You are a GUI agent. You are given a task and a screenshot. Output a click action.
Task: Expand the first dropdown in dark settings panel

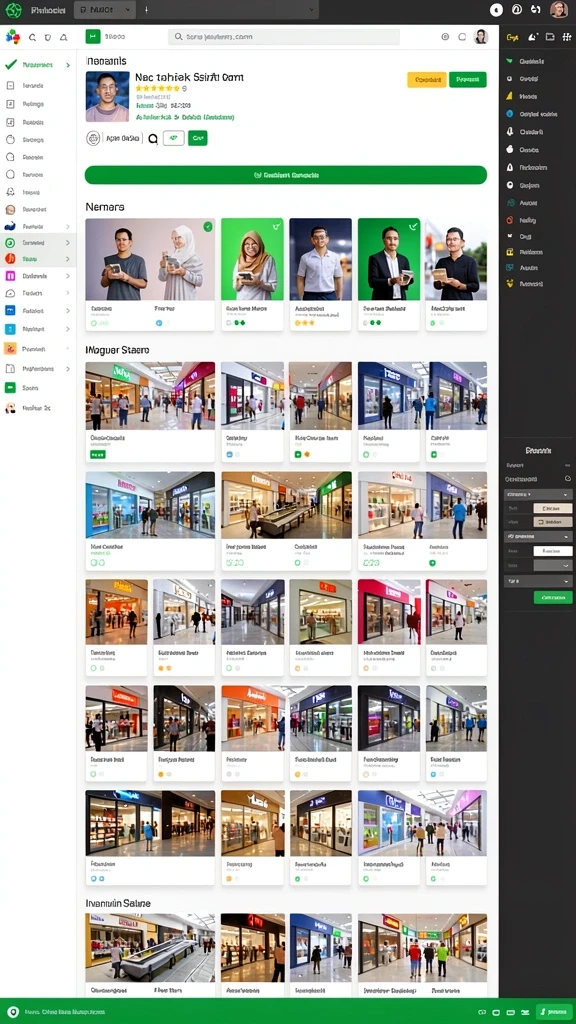(x=538, y=494)
